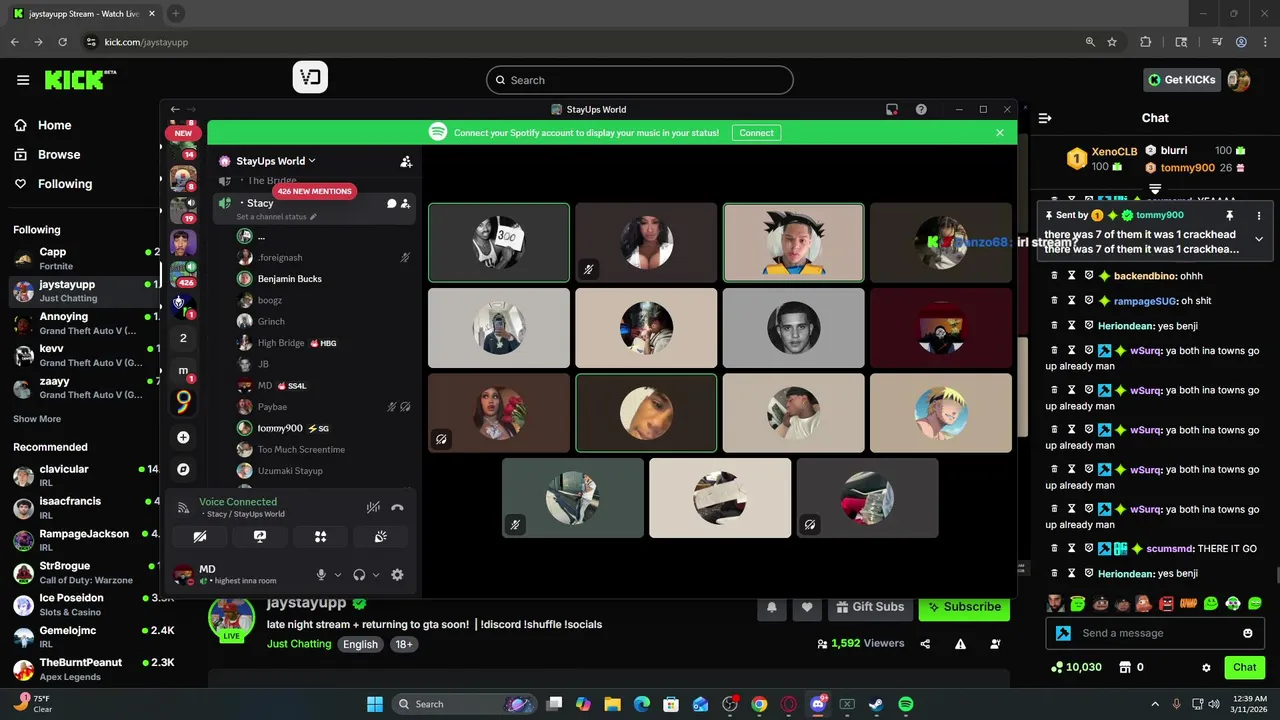This screenshot has width=1280, height=720.
Task: Open the chat emote picker
Action: (x=1247, y=633)
